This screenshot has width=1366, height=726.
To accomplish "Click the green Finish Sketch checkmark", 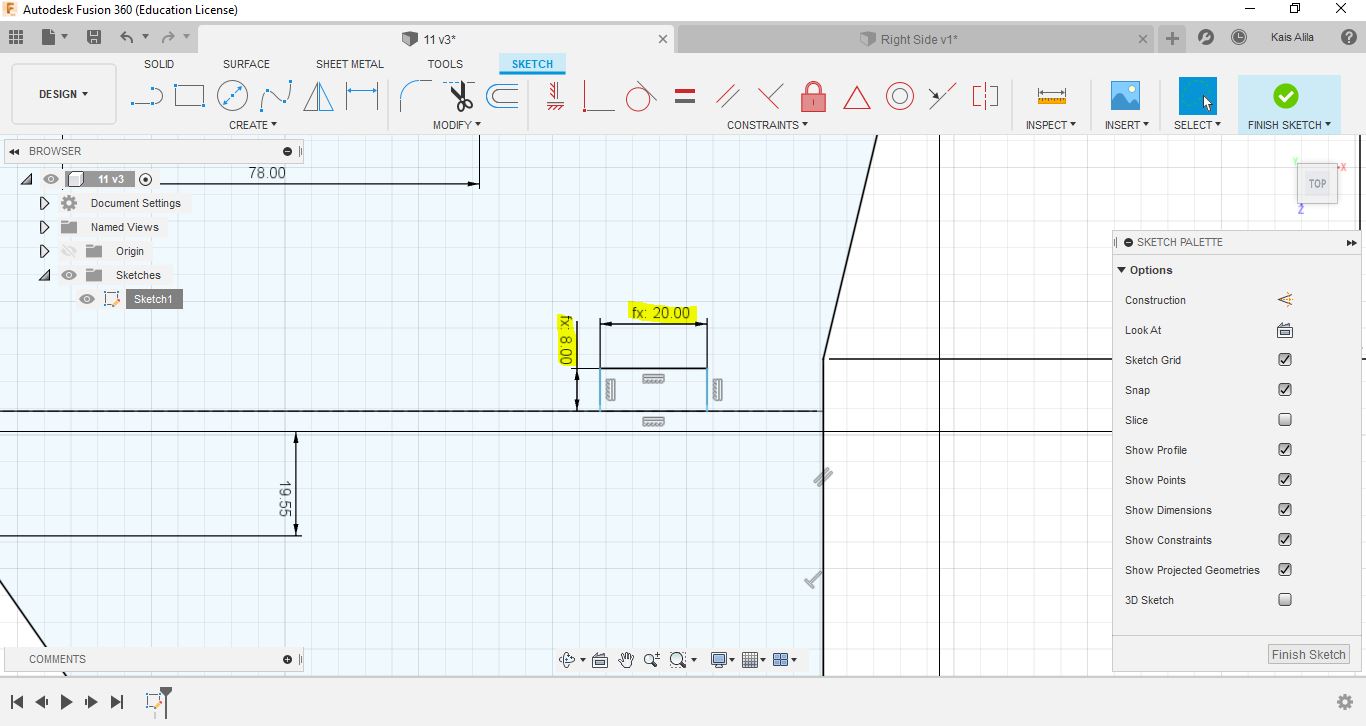I will click(1286, 96).
